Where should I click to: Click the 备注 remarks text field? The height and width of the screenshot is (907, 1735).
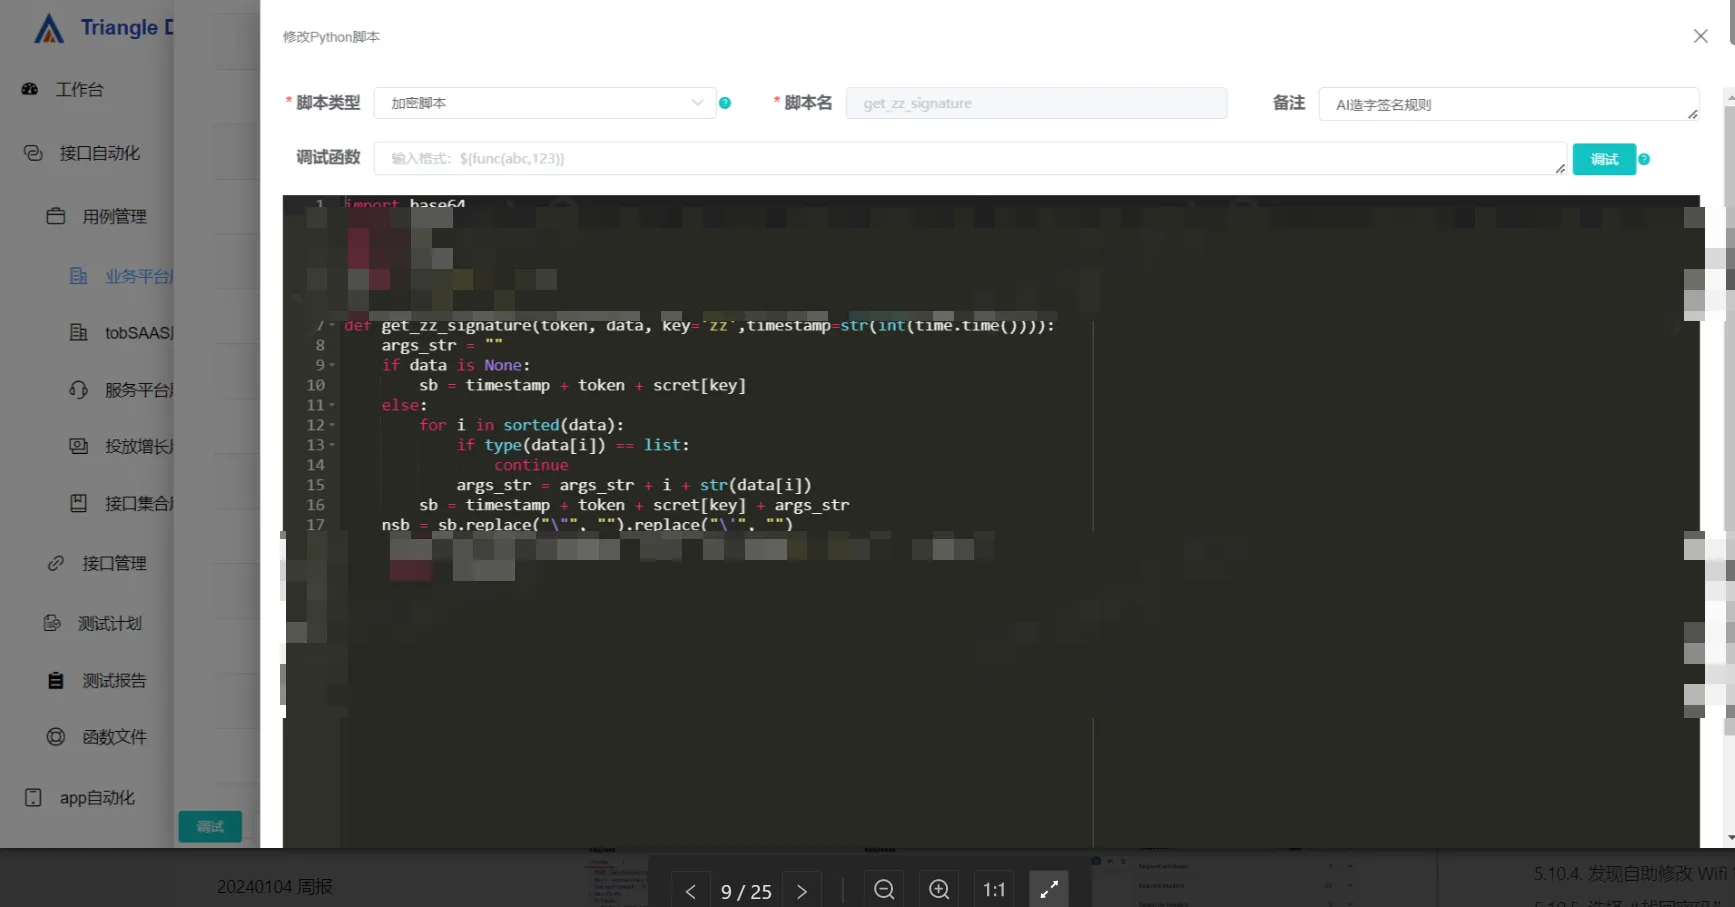click(x=1506, y=104)
